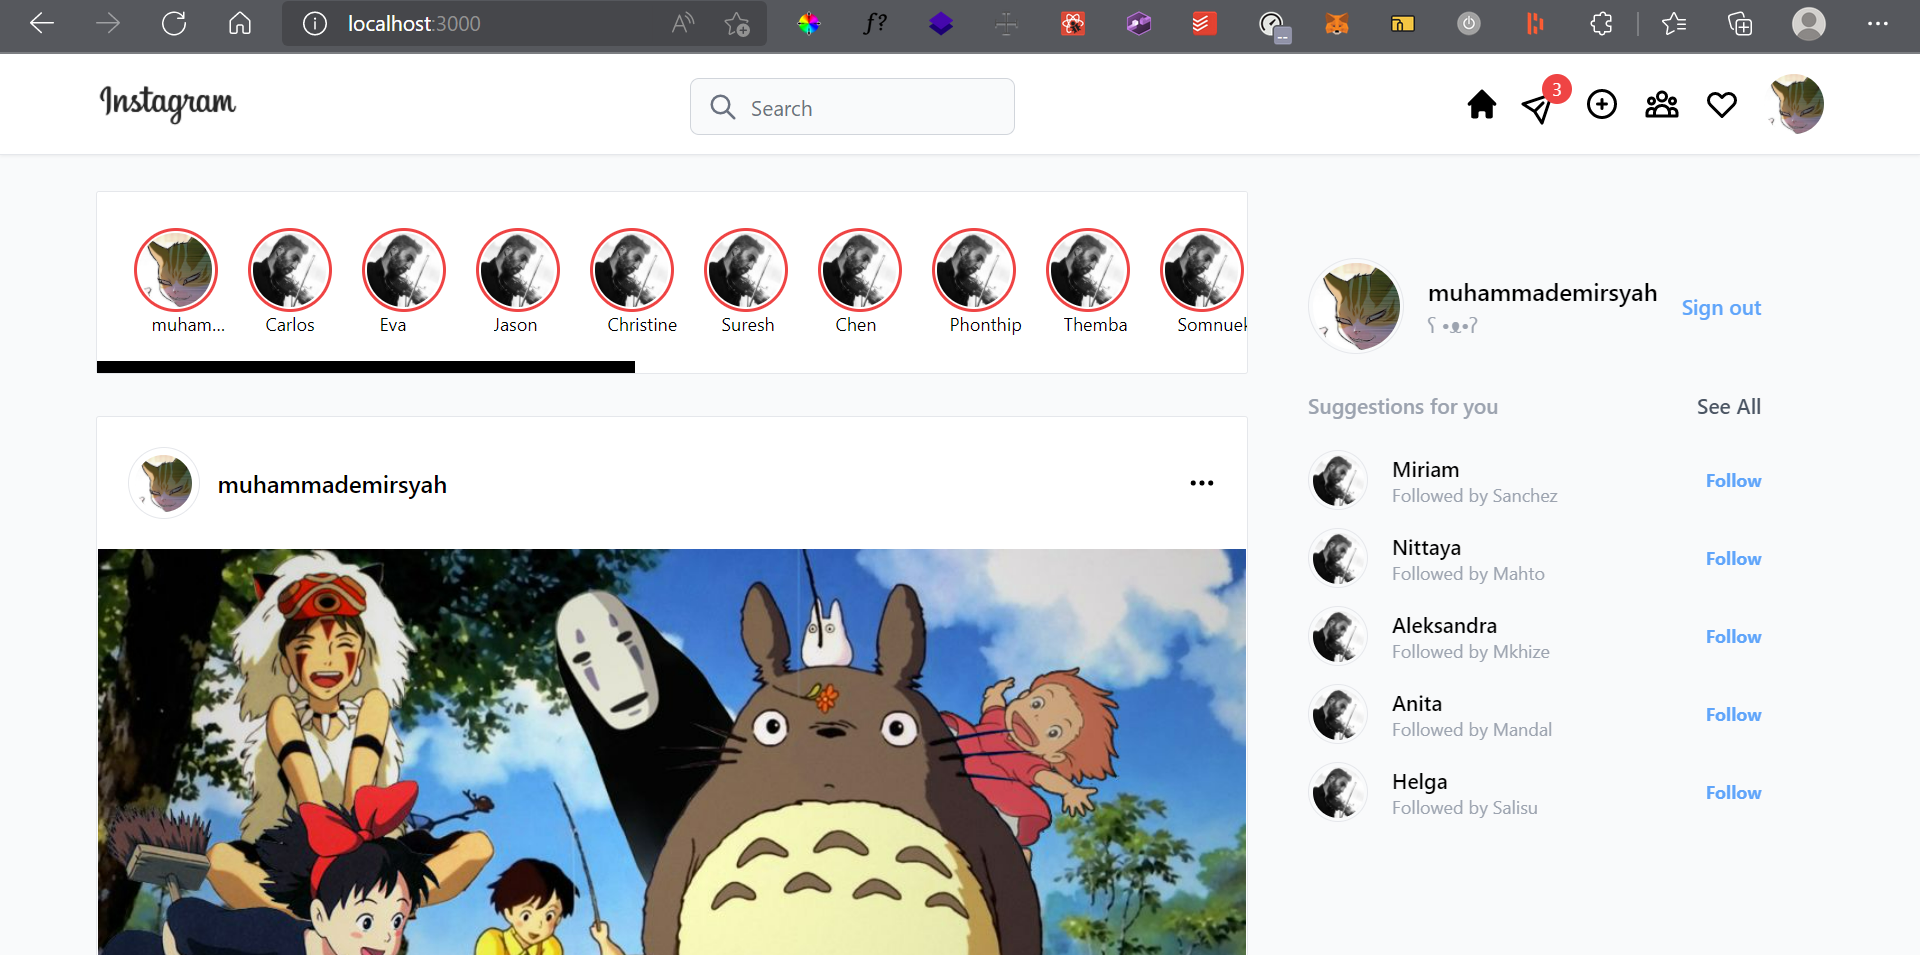Open follower suggestions via the people icon
This screenshot has height=955, width=1920.
[1661, 104]
